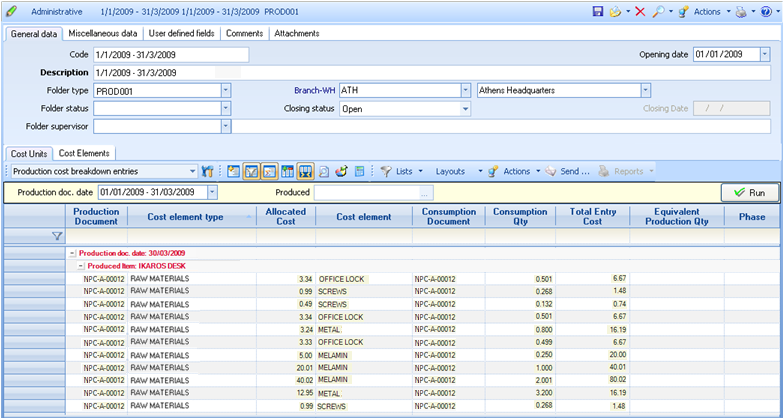This screenshot has width=783, height=420.
Task: Click the printer icon in the top toolbar
Action: [x=741, y=11]
